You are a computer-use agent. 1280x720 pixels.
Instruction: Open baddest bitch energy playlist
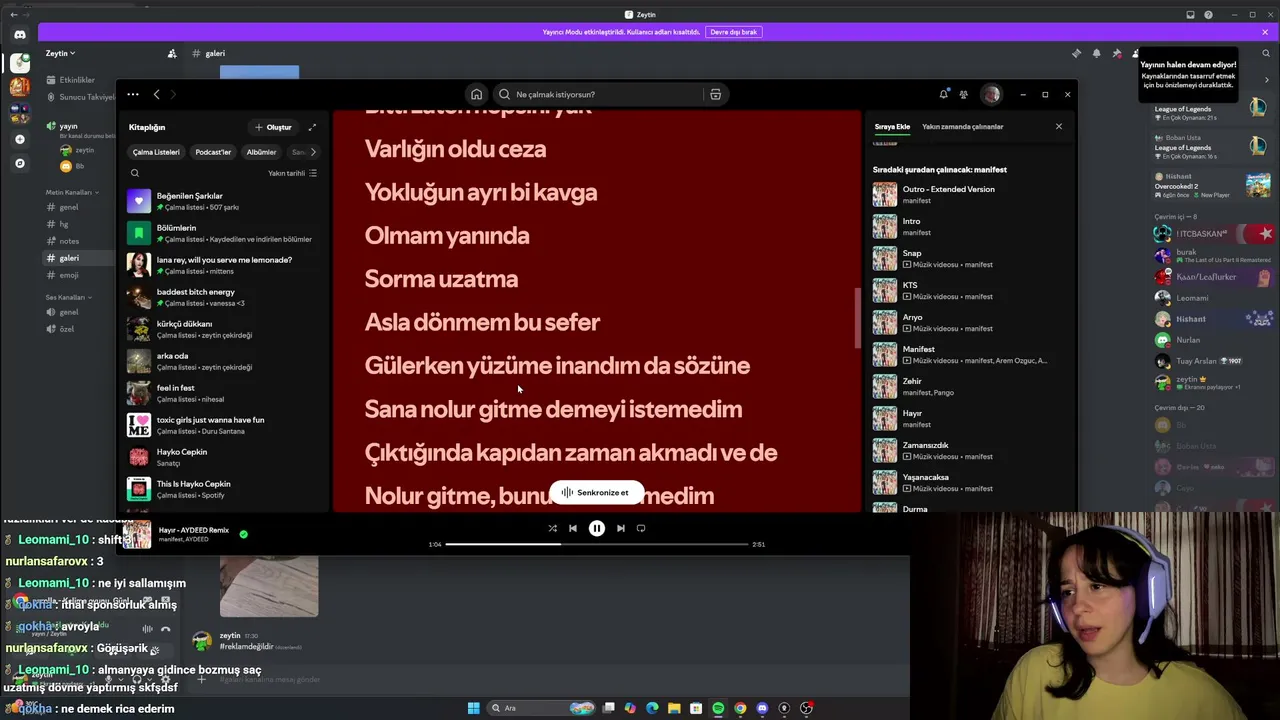(x=224, y=297)
